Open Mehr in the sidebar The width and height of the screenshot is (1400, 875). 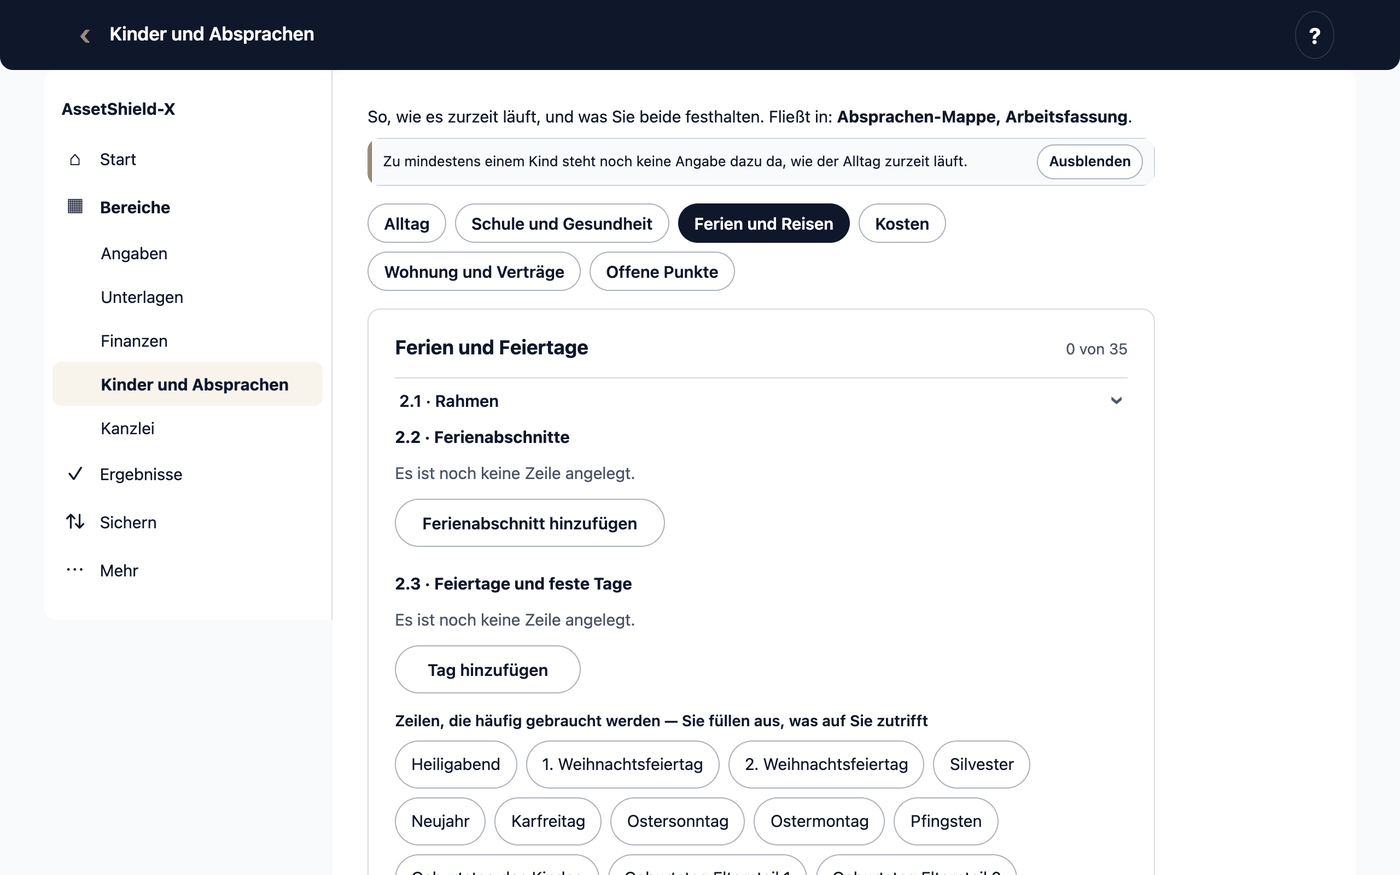[x=188, y=570]
